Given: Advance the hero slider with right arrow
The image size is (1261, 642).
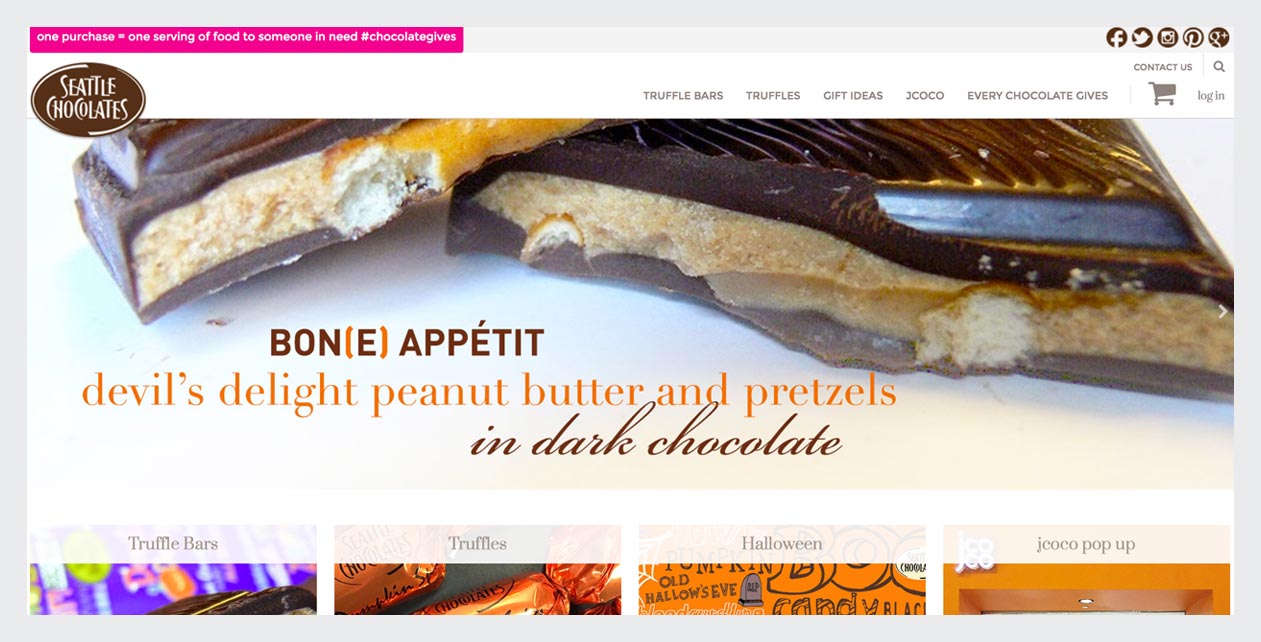Looking at the screenshot, I should [1222, 311].
